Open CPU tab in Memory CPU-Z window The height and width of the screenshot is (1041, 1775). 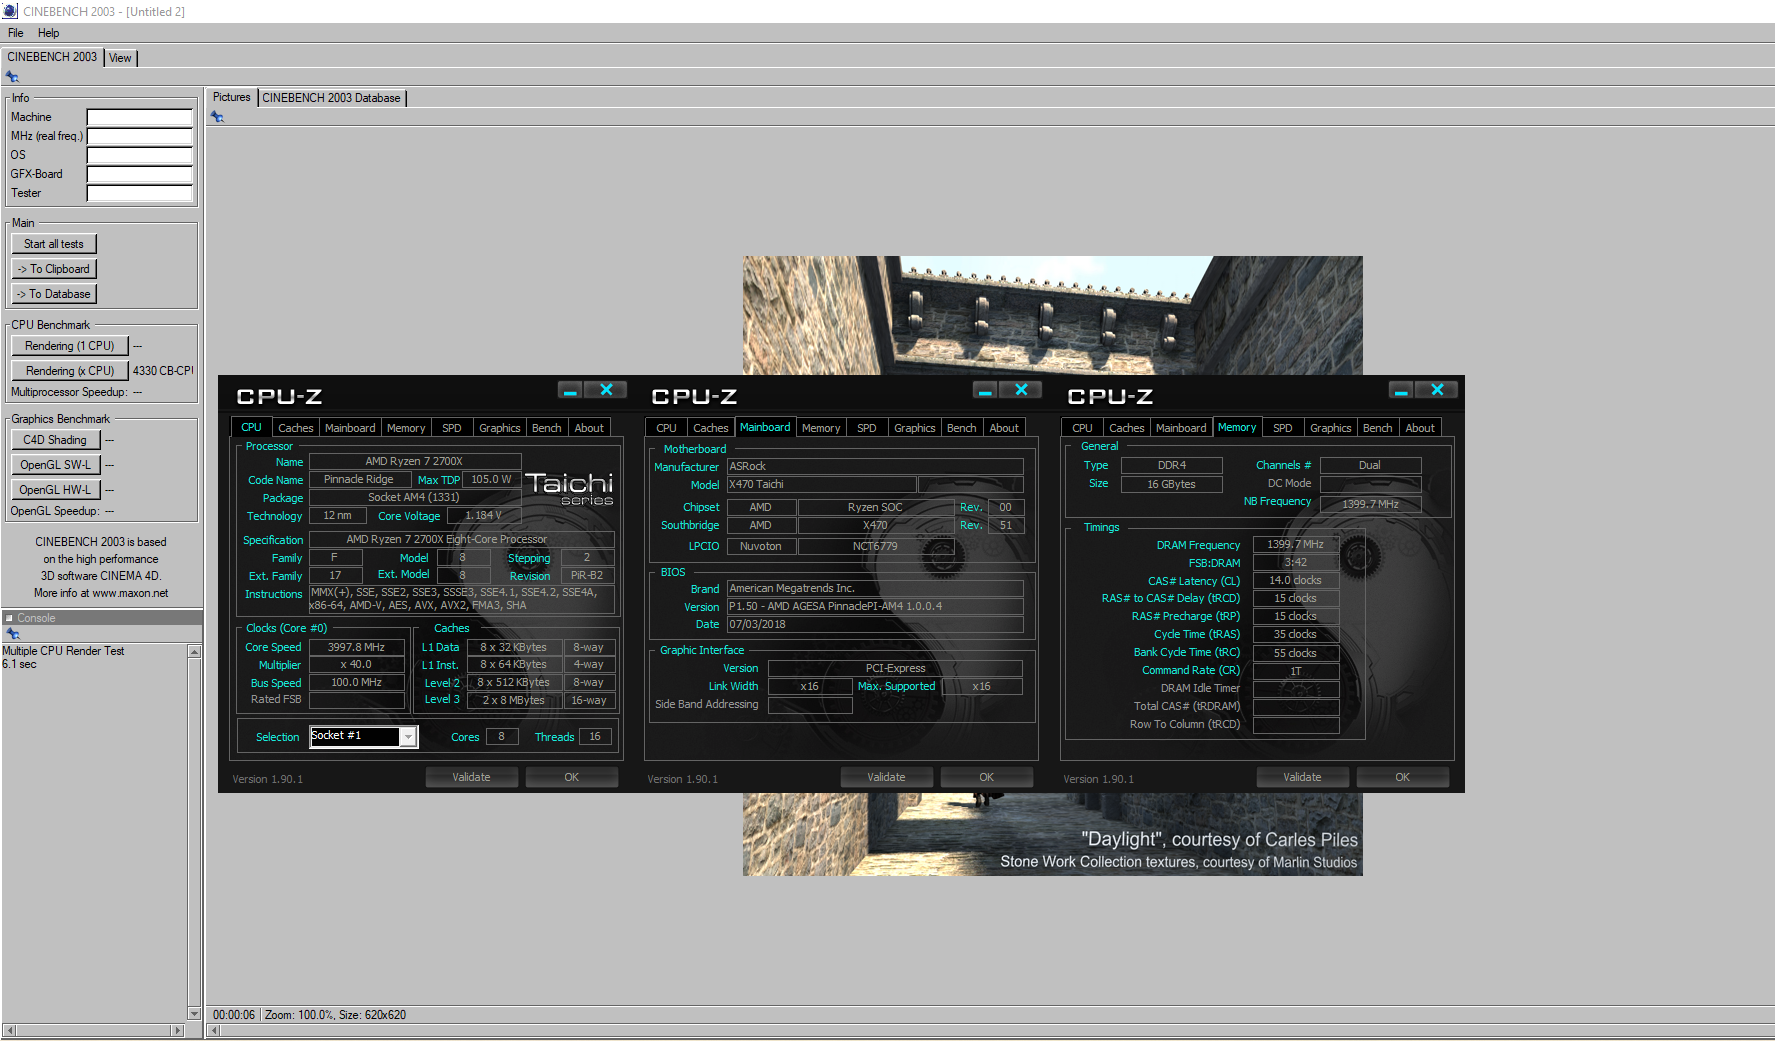point(1083,428)
